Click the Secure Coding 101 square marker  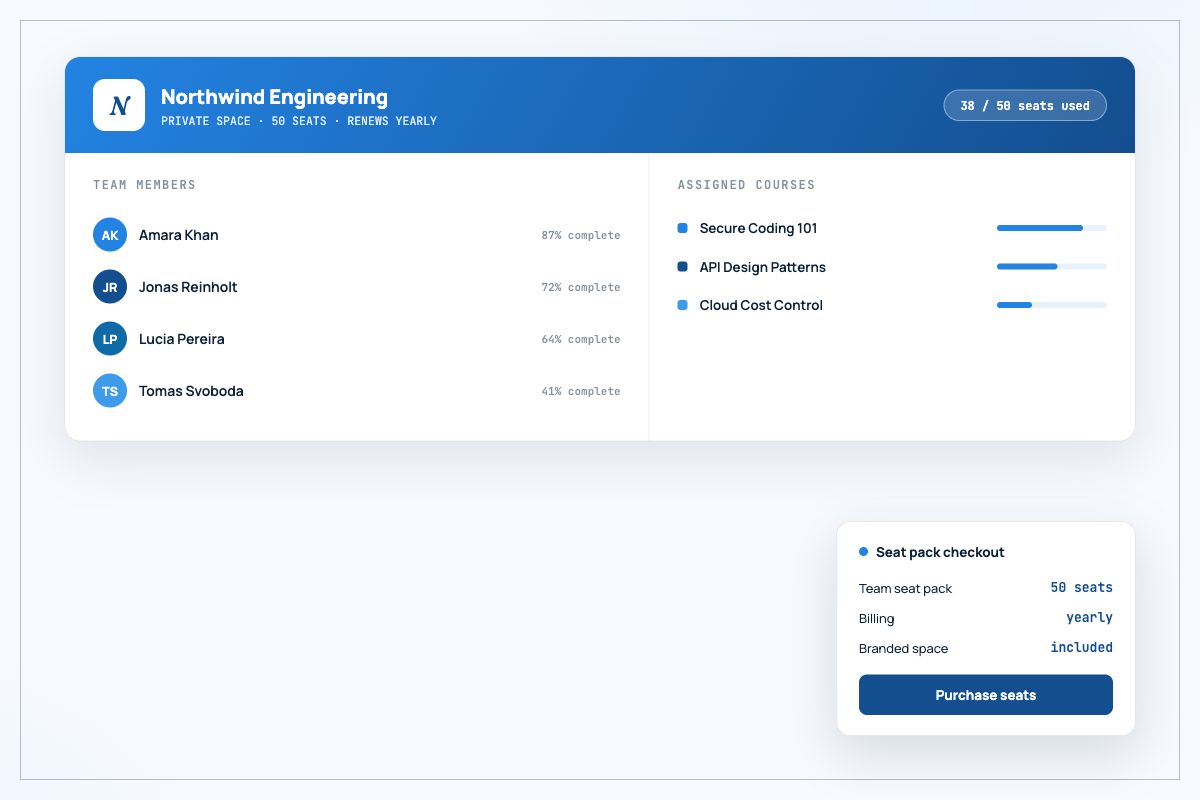point(683,228)
